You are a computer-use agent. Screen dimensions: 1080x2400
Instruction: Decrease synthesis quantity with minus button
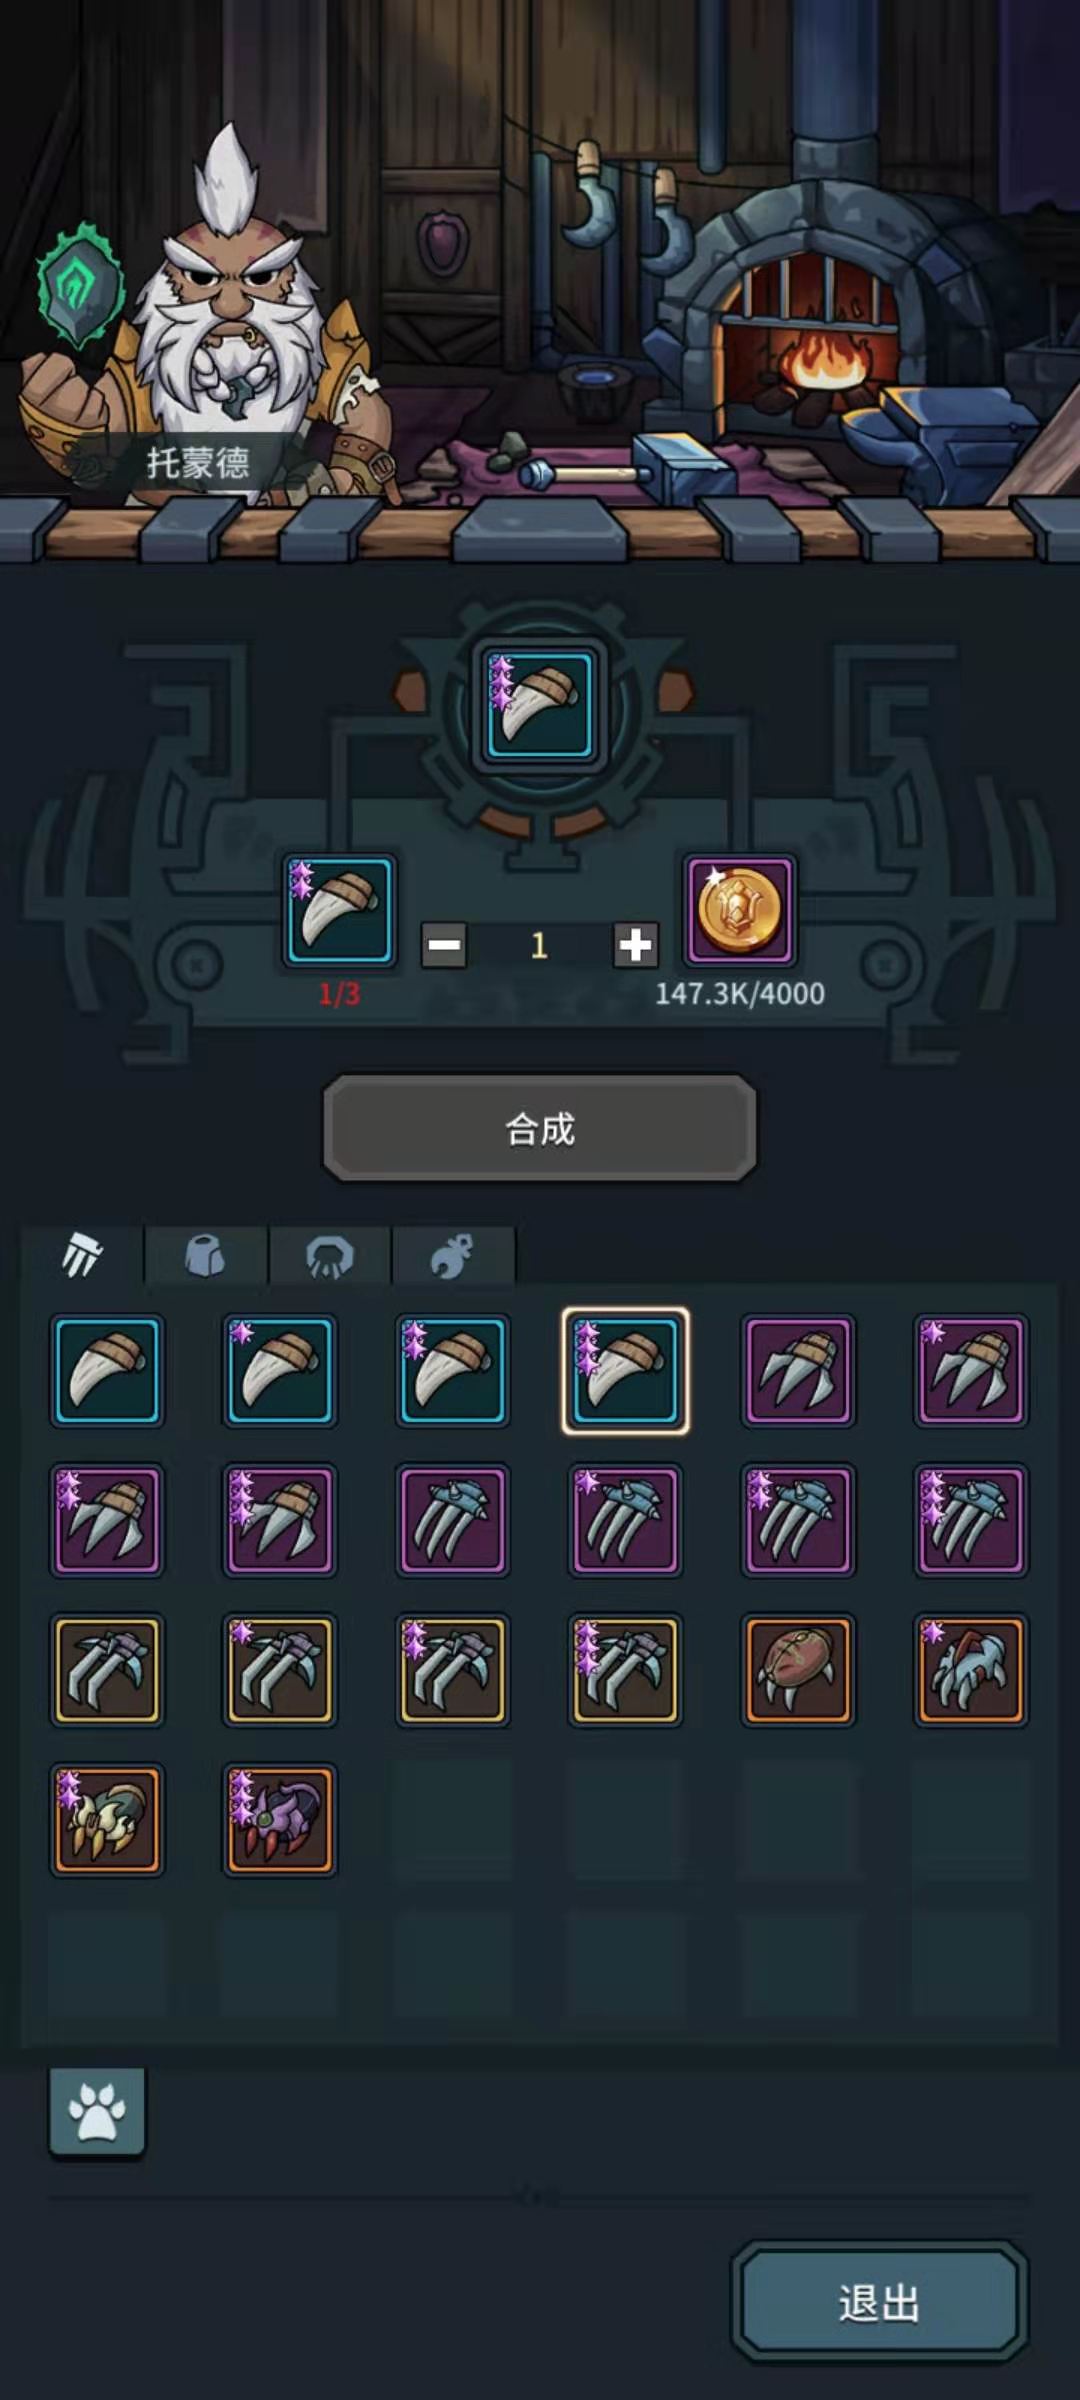(x=443, y=945)
